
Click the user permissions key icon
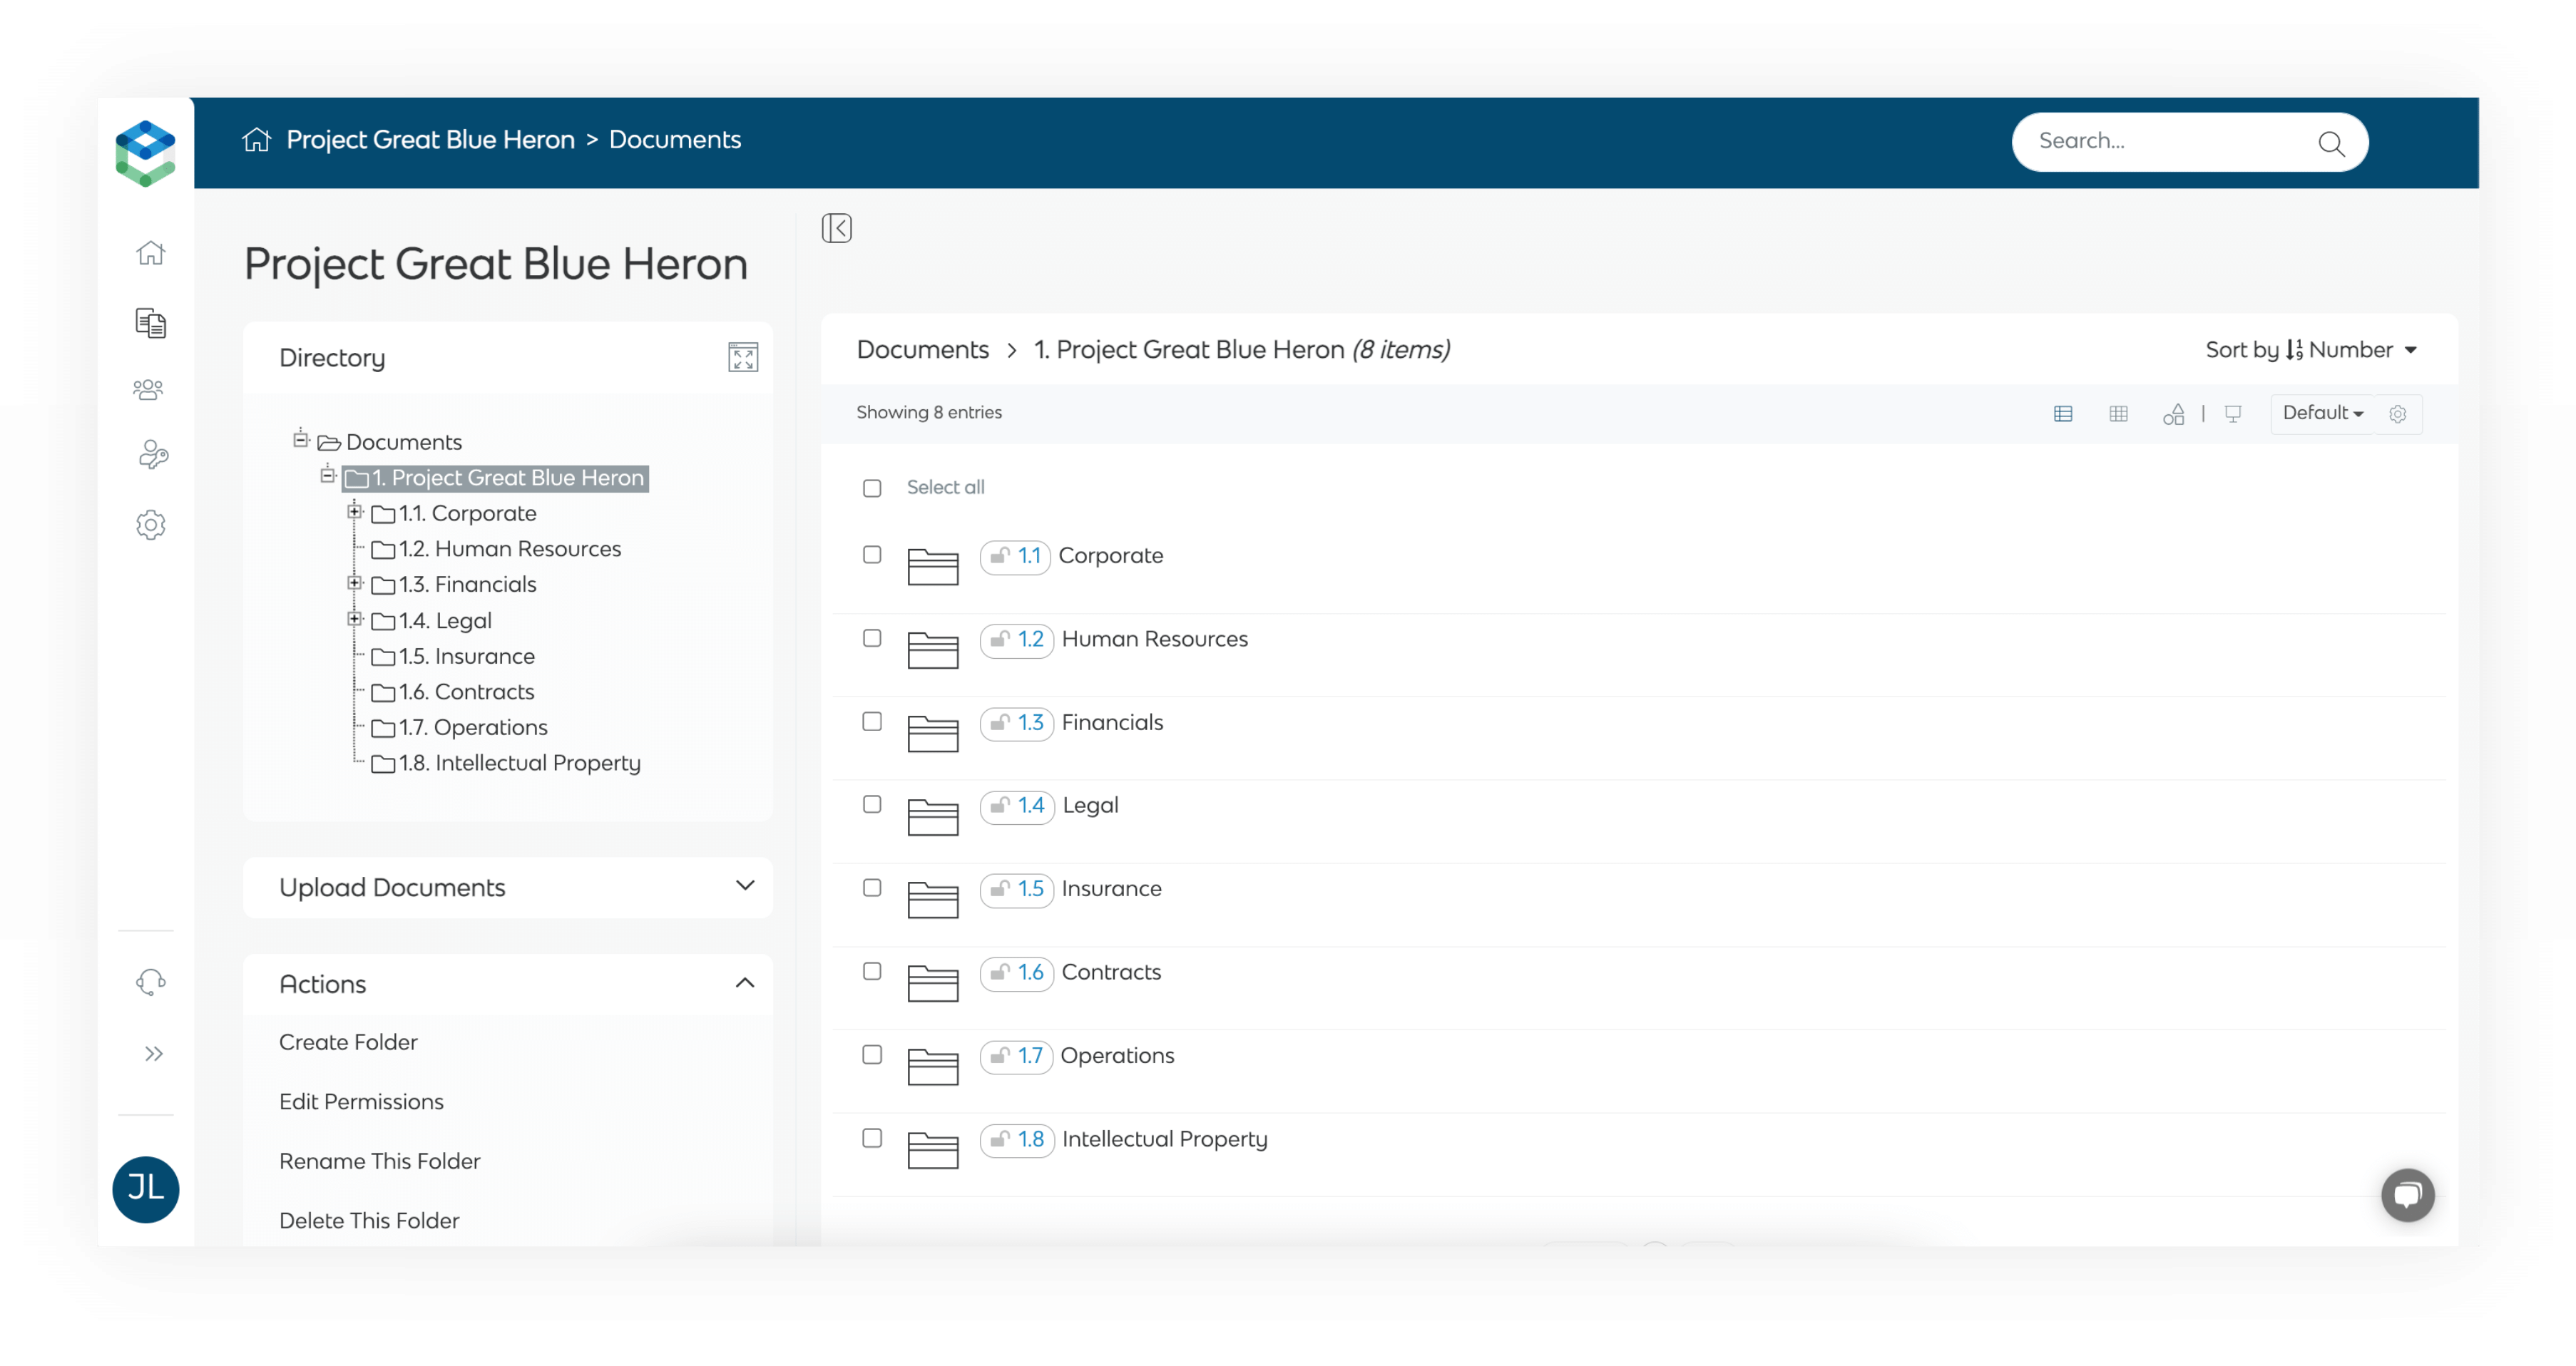point(150,456)
